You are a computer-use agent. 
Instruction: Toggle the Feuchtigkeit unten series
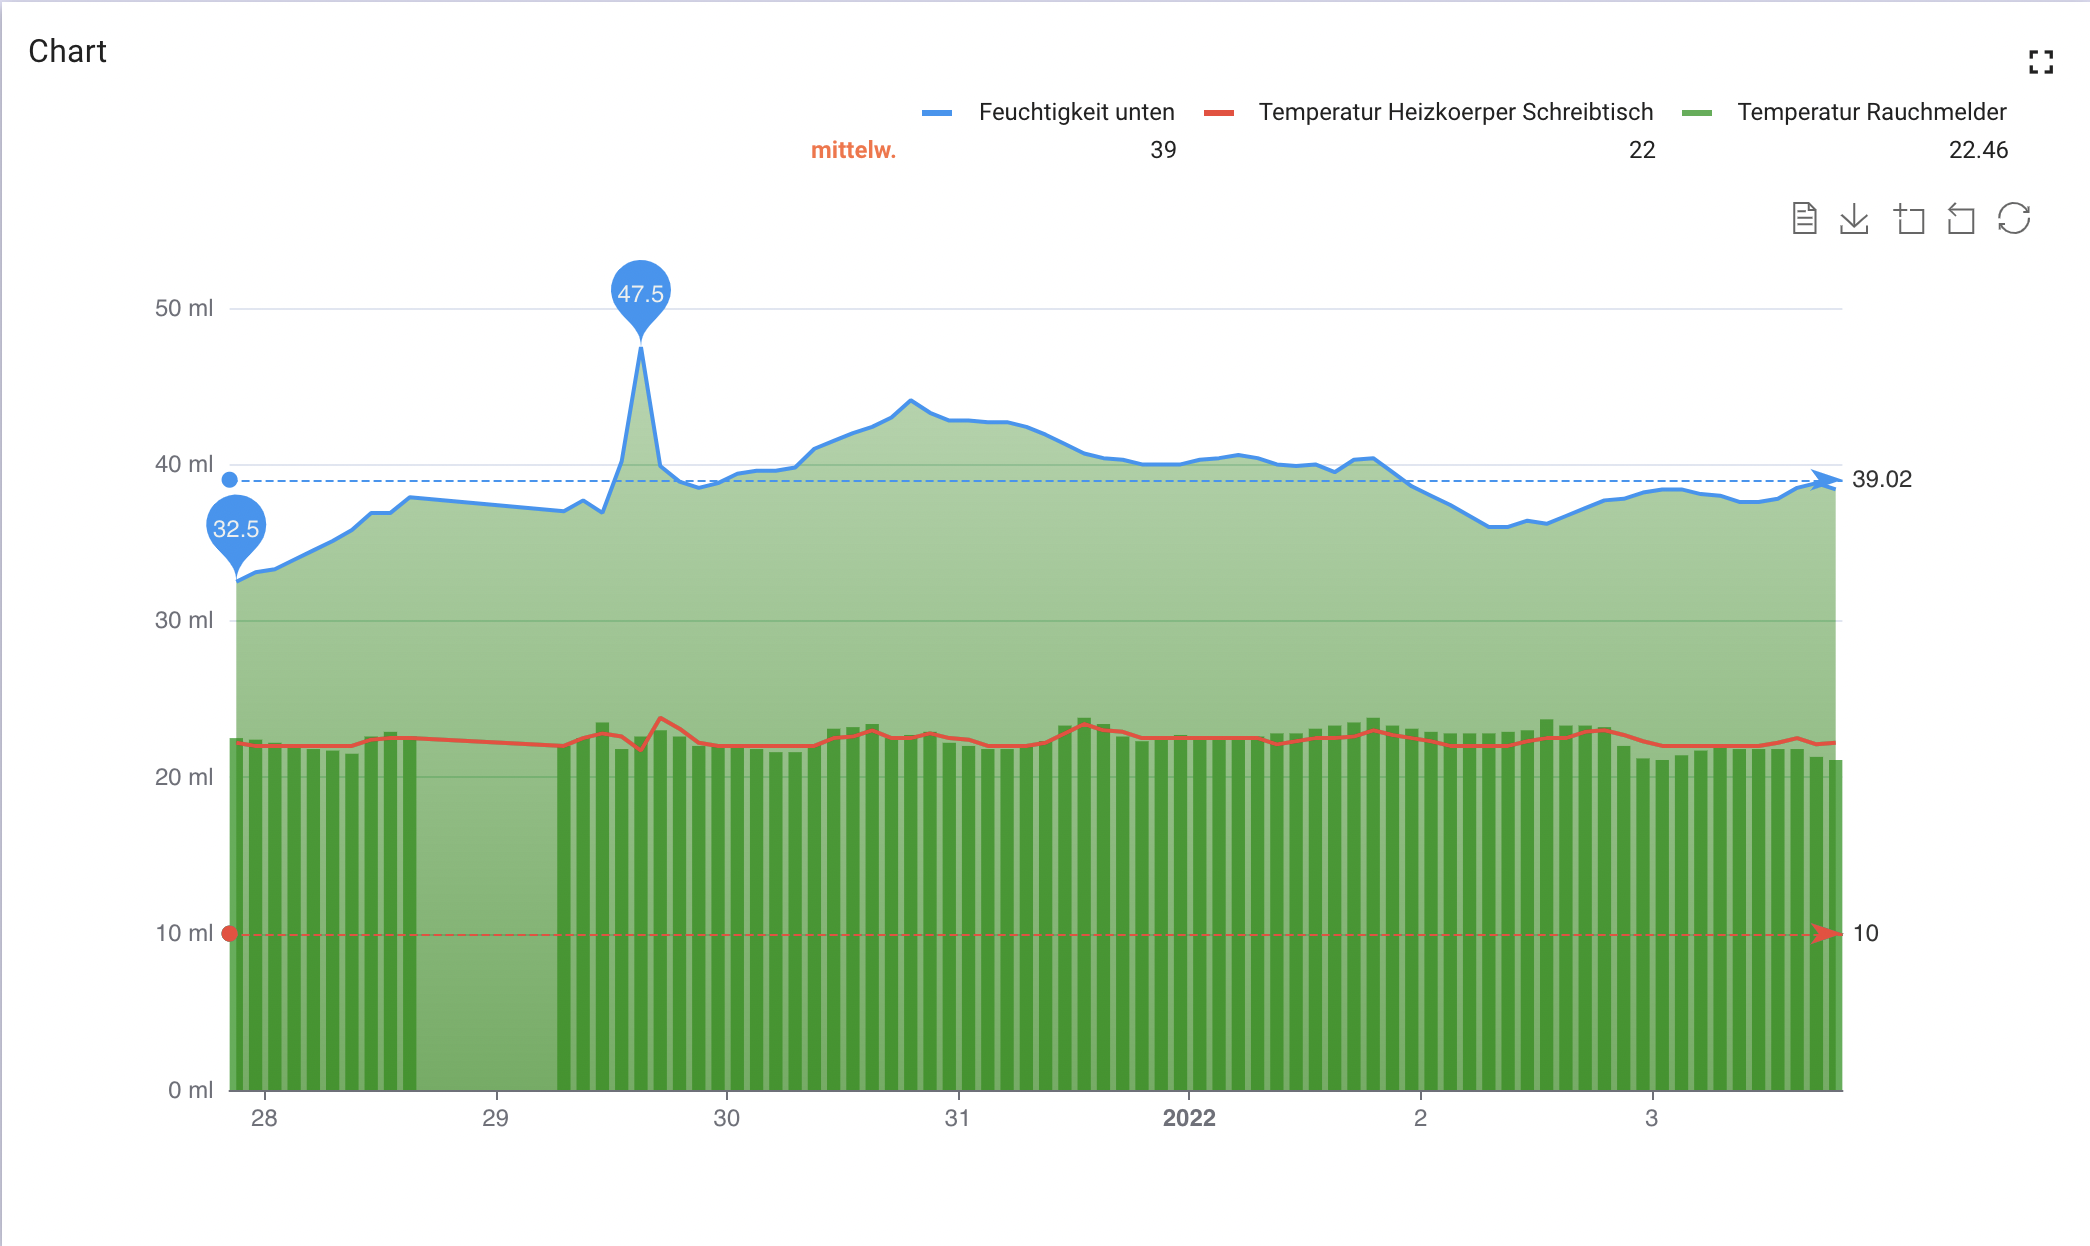tap(1076, 112)
